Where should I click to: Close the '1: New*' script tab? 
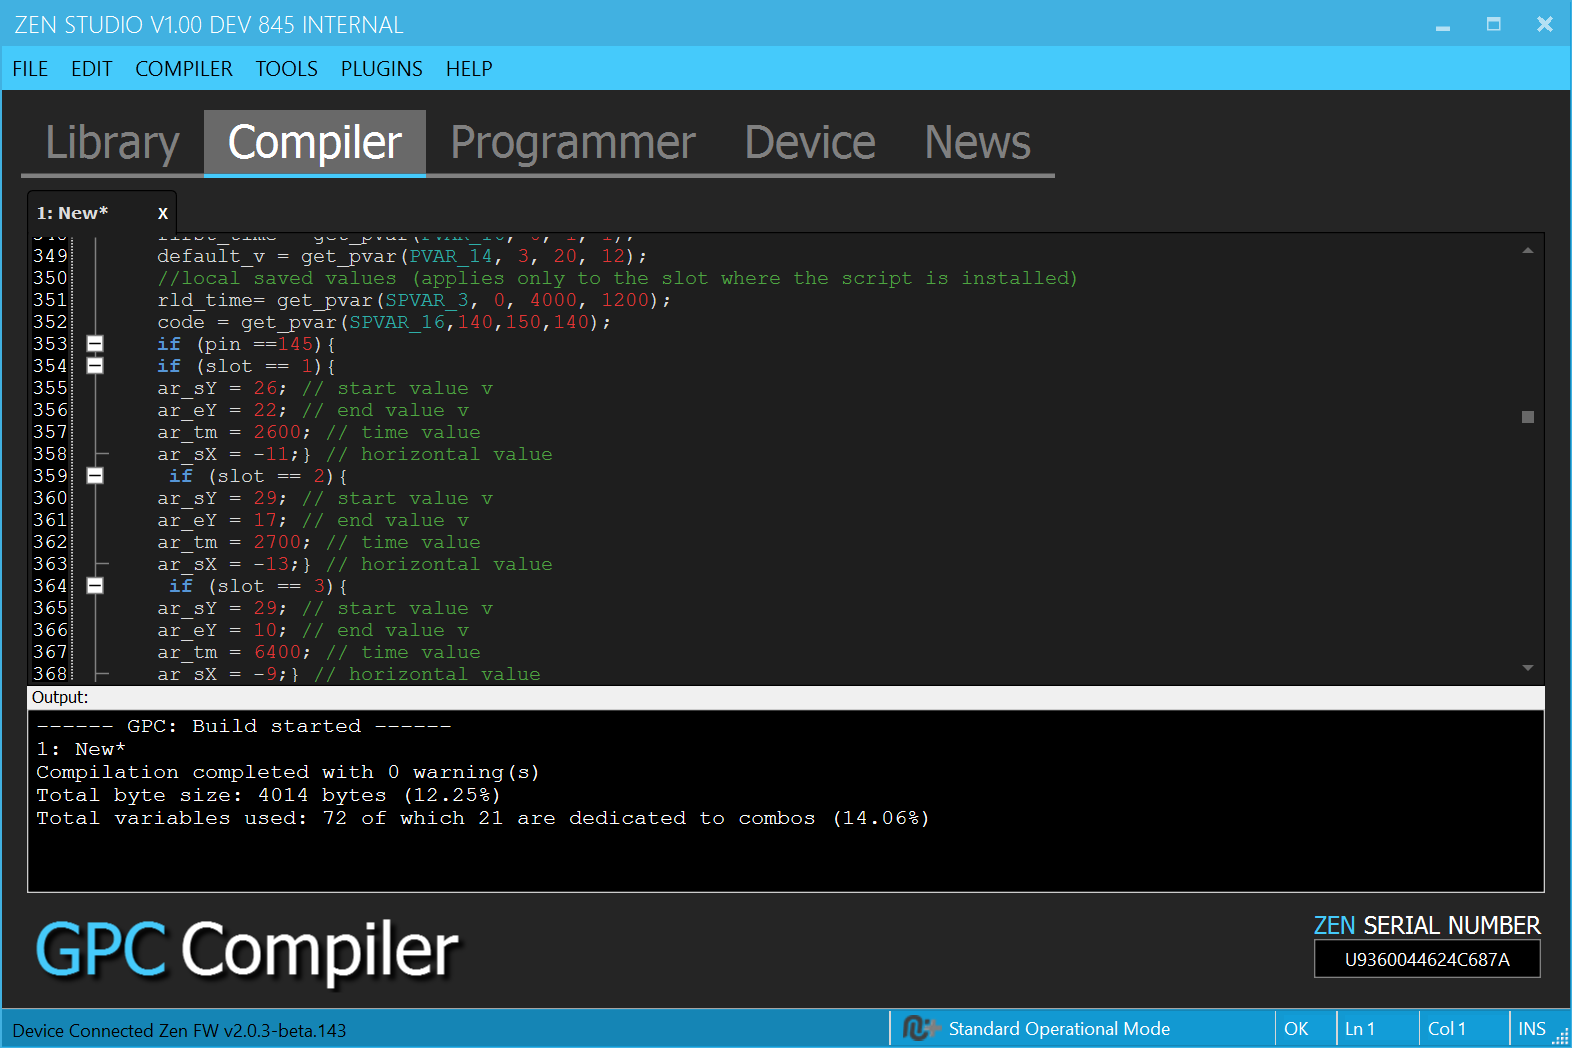(163, 213)
